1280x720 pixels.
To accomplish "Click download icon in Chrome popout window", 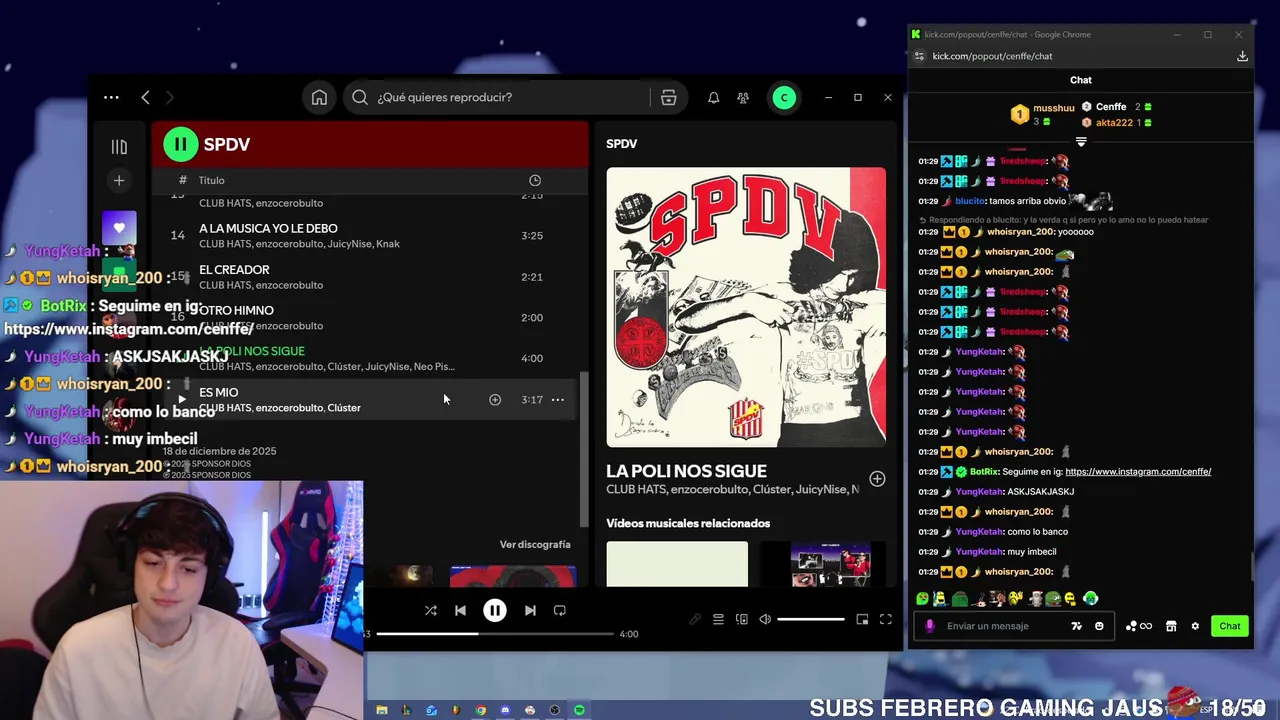I will [1242, 56].
